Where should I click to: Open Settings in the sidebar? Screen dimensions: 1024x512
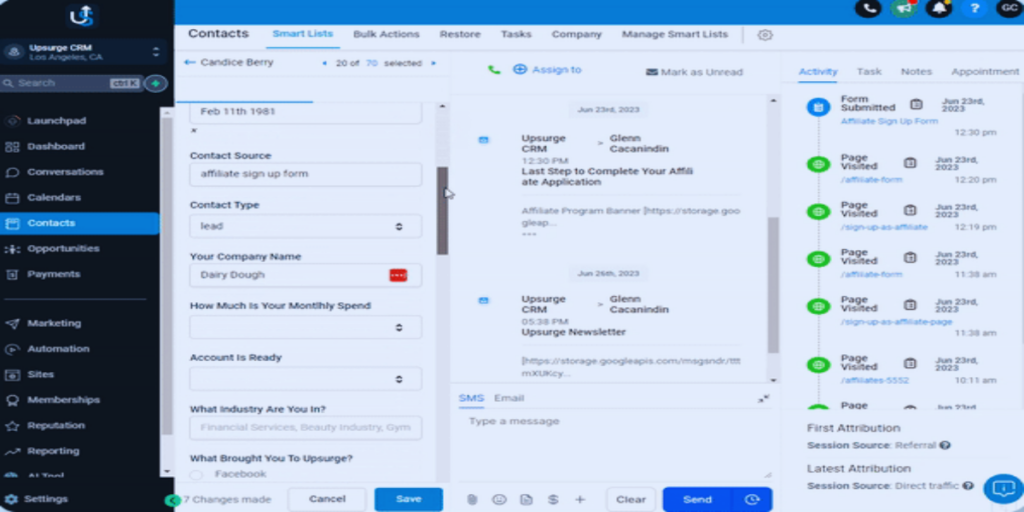click(46, 499)
